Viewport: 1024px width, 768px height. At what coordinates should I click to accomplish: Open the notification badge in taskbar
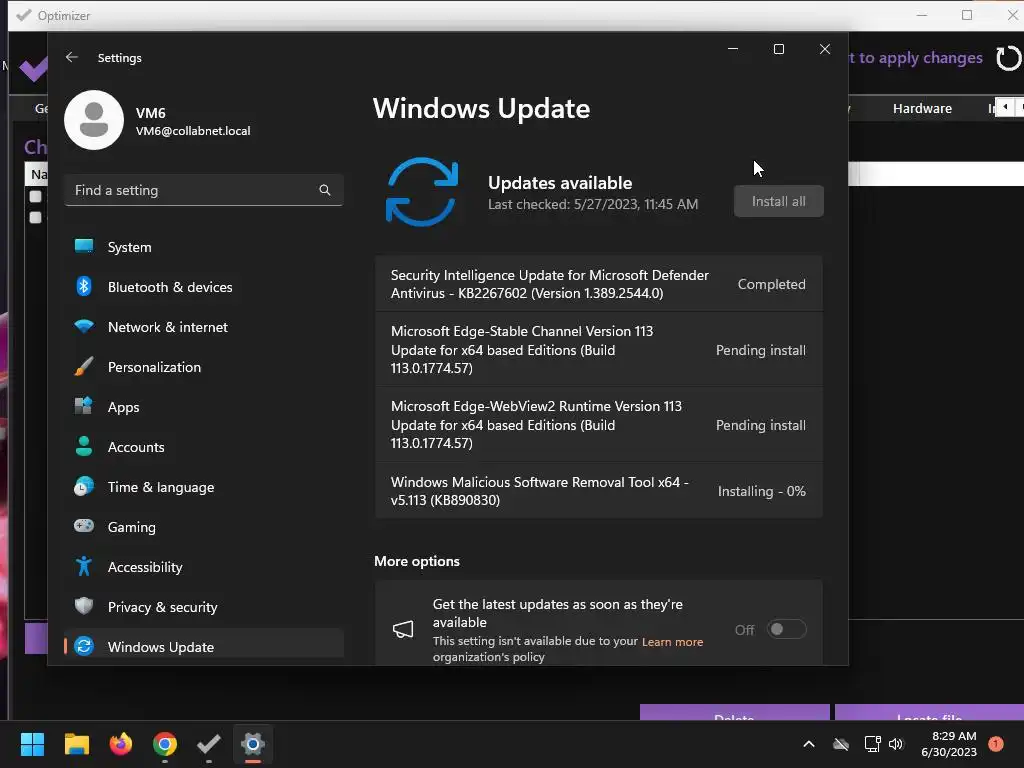click(996, 744)
